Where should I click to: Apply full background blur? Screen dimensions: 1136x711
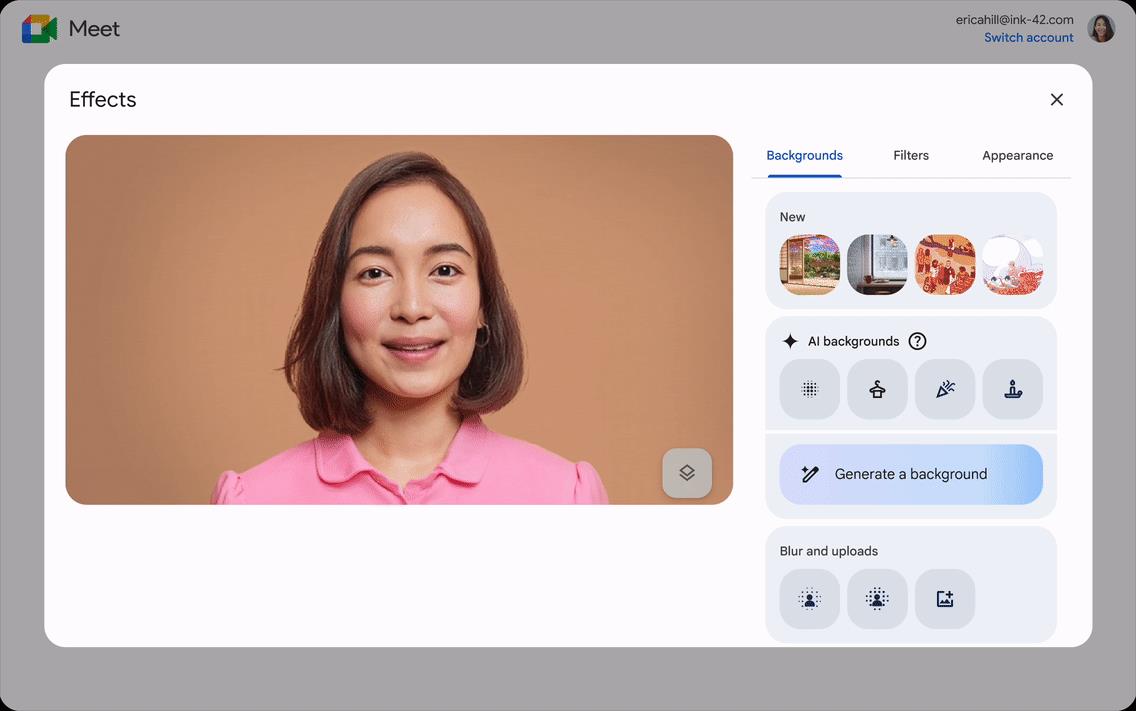click(x=877, y=599)
